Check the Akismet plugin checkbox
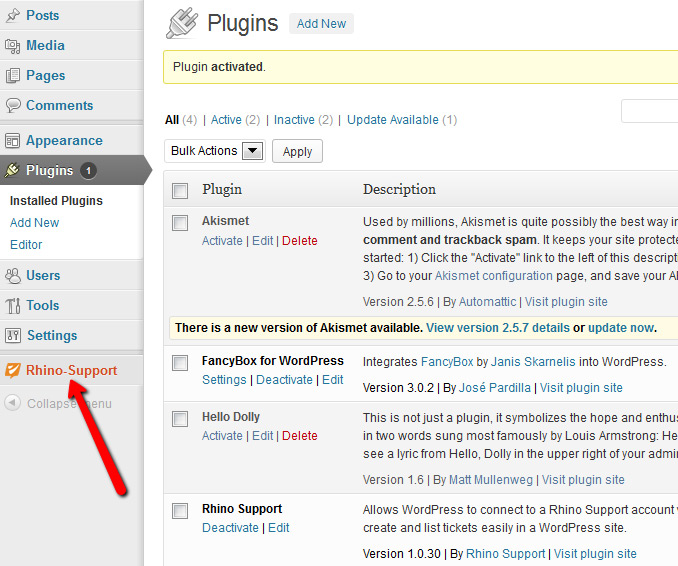Image resolution: width=678 pixels, height=566 pixels. [180, 223]
